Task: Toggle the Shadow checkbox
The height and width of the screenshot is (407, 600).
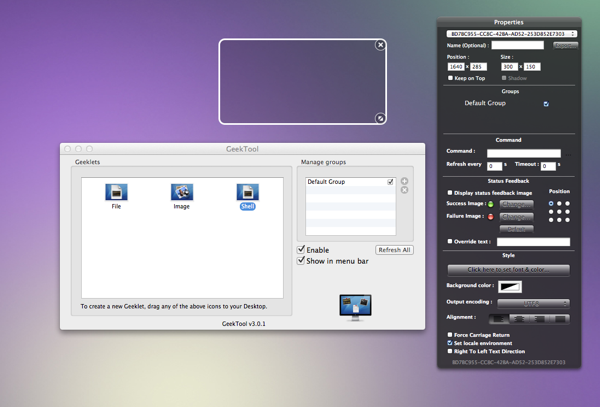Action: [504, 78]
